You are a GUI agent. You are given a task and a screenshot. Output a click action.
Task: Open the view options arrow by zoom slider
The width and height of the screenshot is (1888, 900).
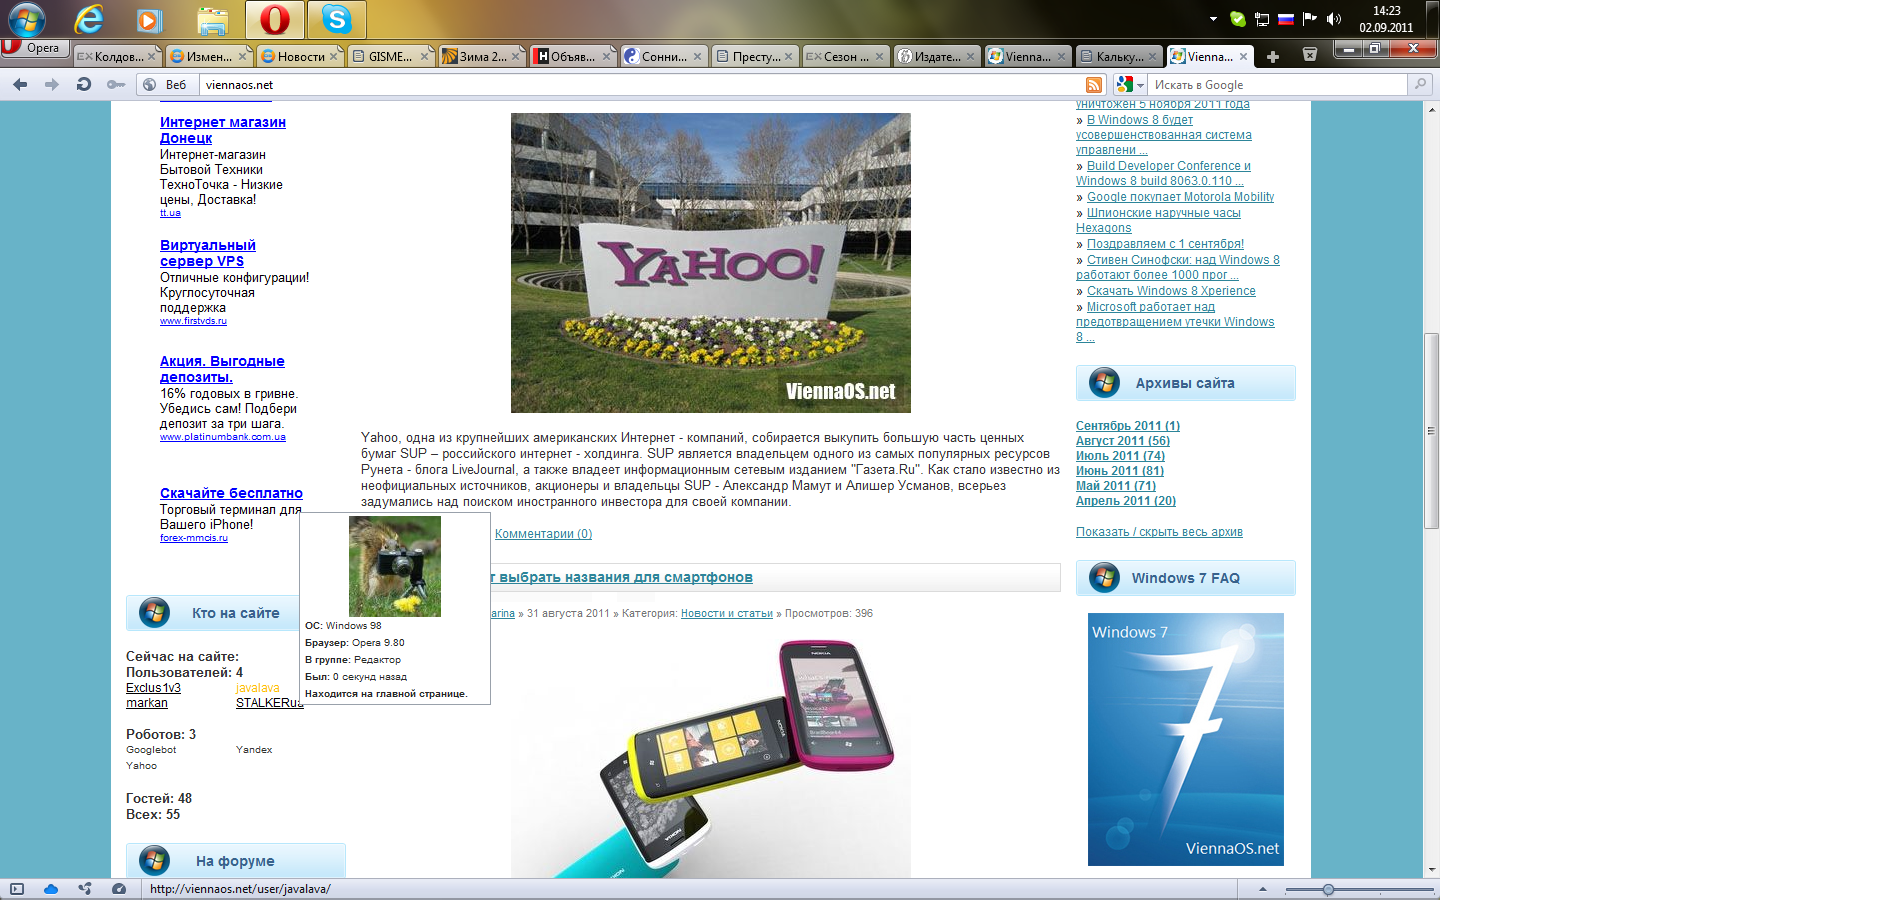coord(1262,889)
